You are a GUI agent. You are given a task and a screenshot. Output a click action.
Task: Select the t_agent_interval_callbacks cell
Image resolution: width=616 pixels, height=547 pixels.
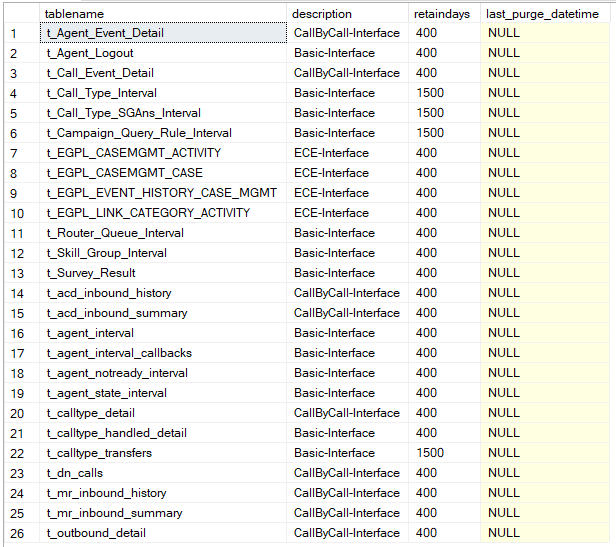click(163, 353)
